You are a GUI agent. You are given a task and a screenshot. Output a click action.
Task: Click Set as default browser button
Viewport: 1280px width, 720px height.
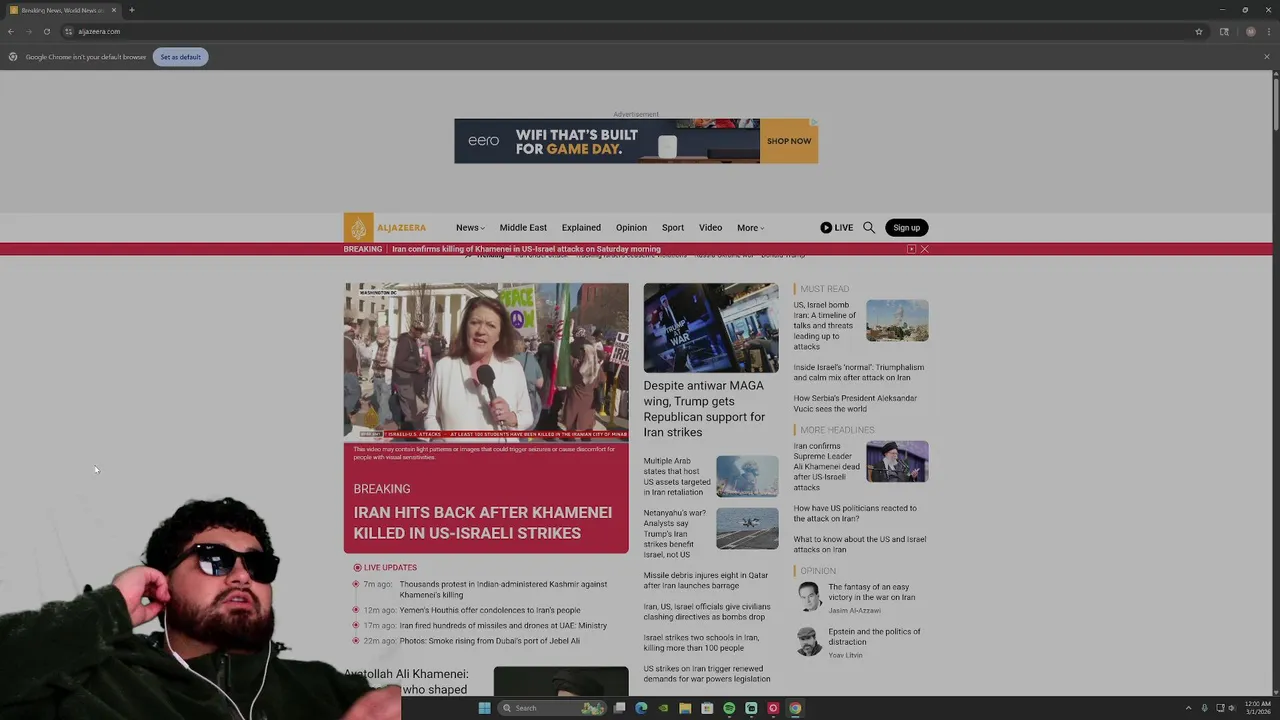click(x=180, y=57)
